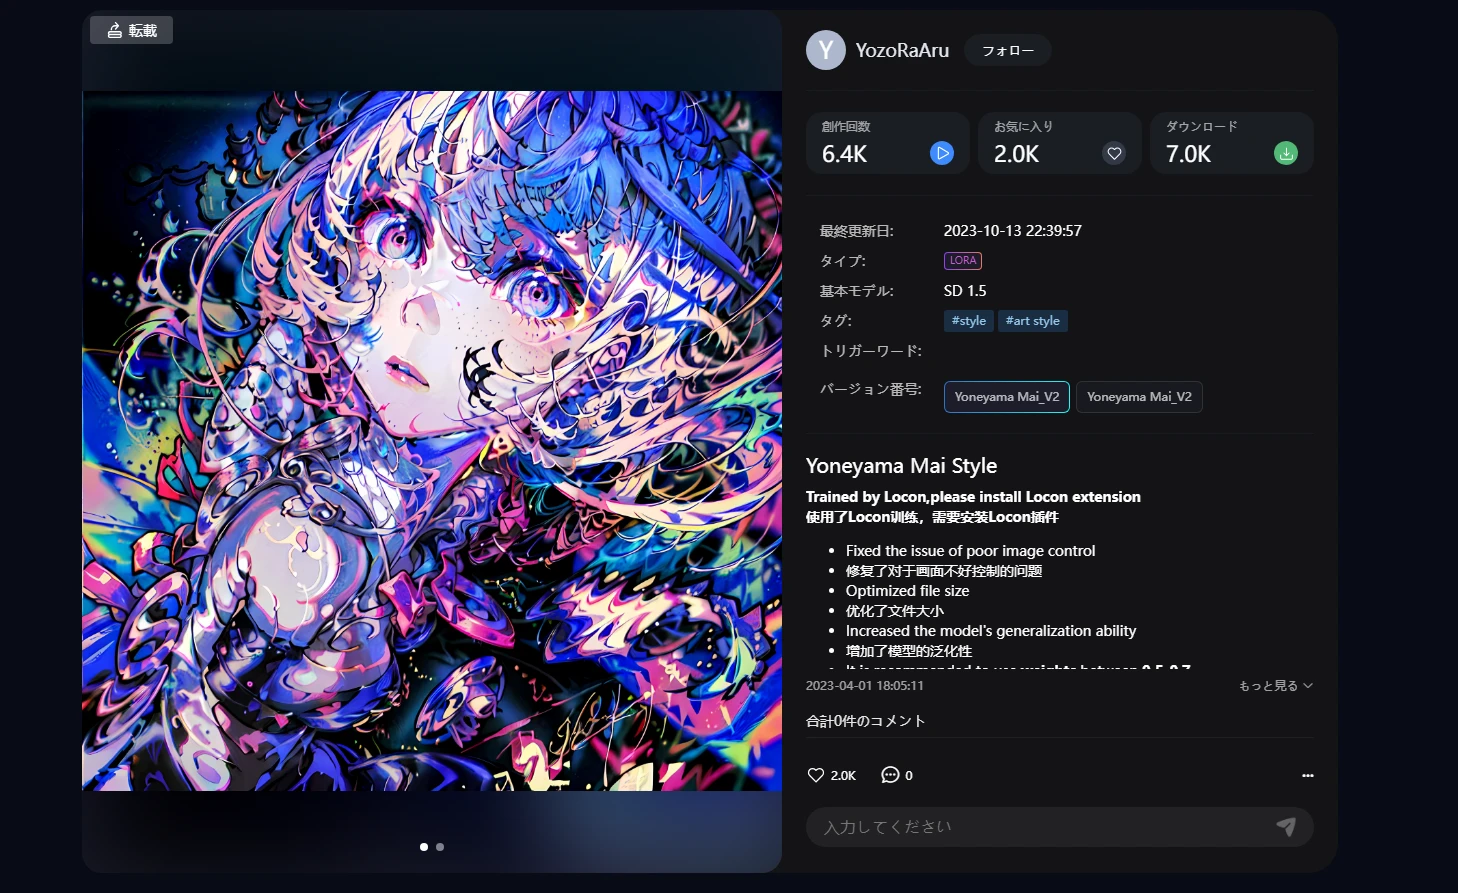Screen dimensions: 1458x893
Task: Open the three-dot more options menu
Action: click(1307, 775)
